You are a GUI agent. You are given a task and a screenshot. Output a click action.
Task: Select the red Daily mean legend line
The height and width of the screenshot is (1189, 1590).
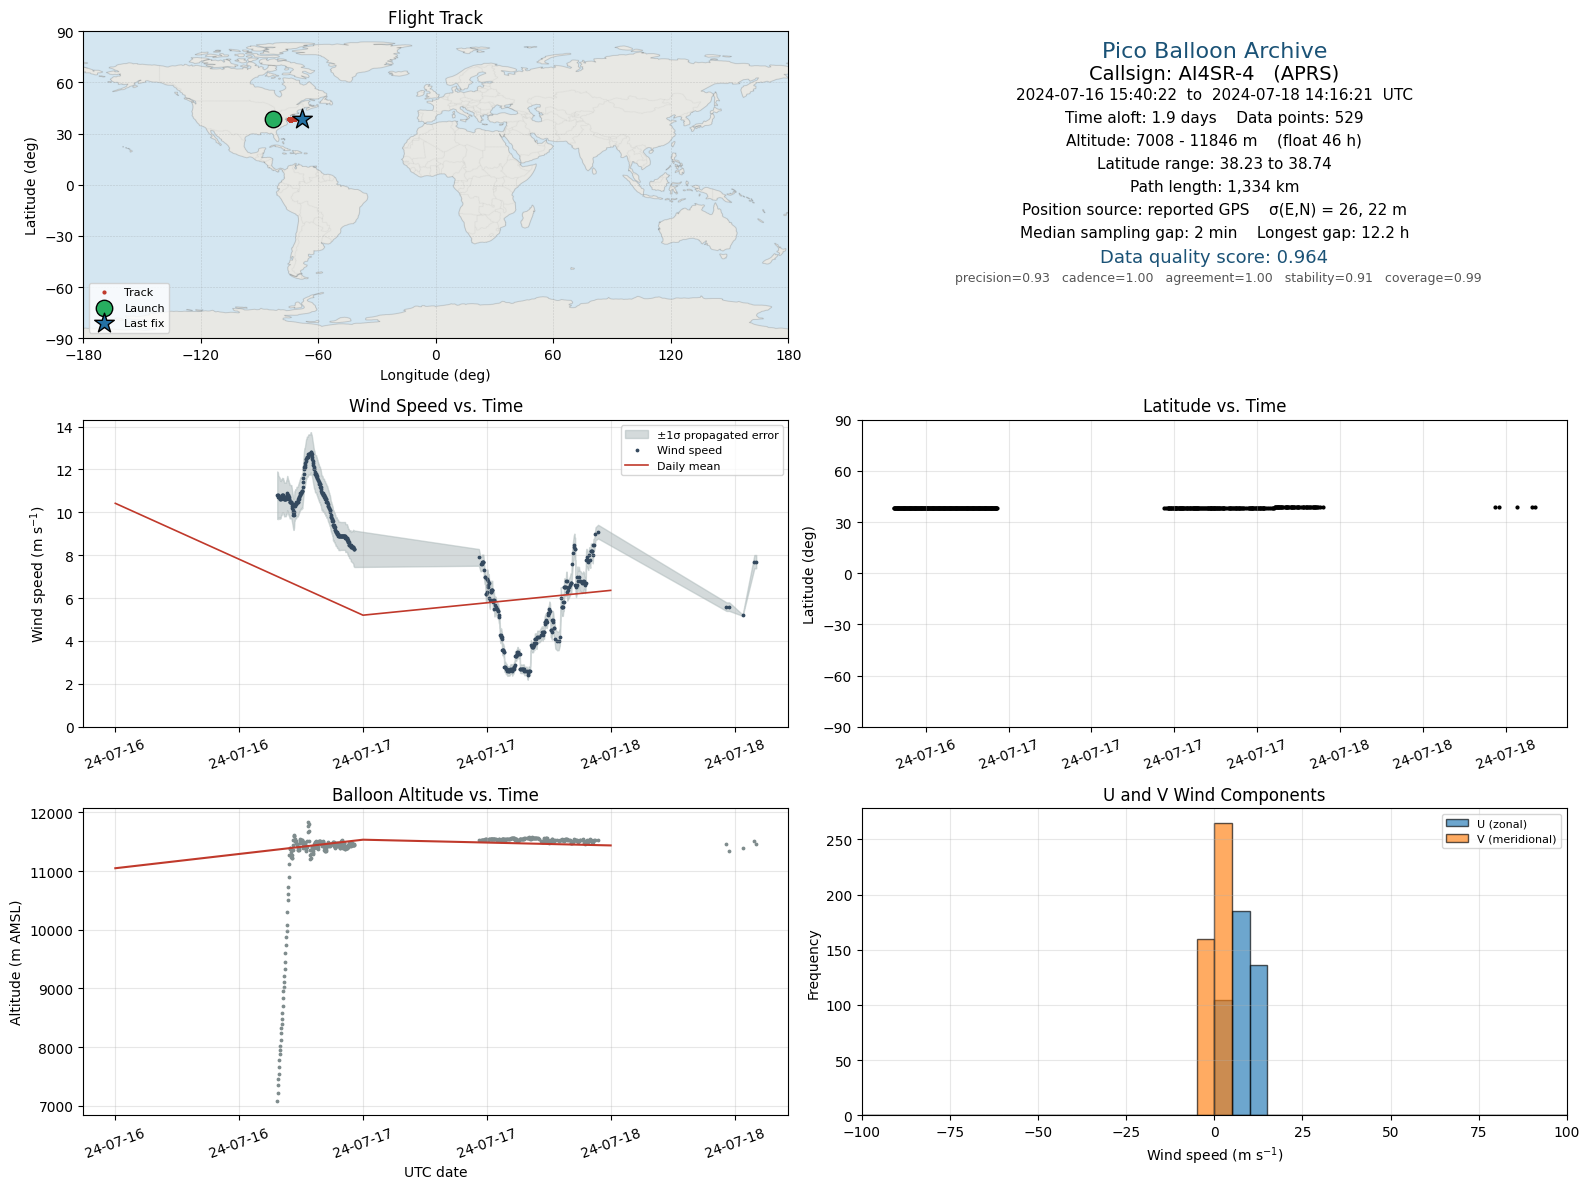[637, 466]
